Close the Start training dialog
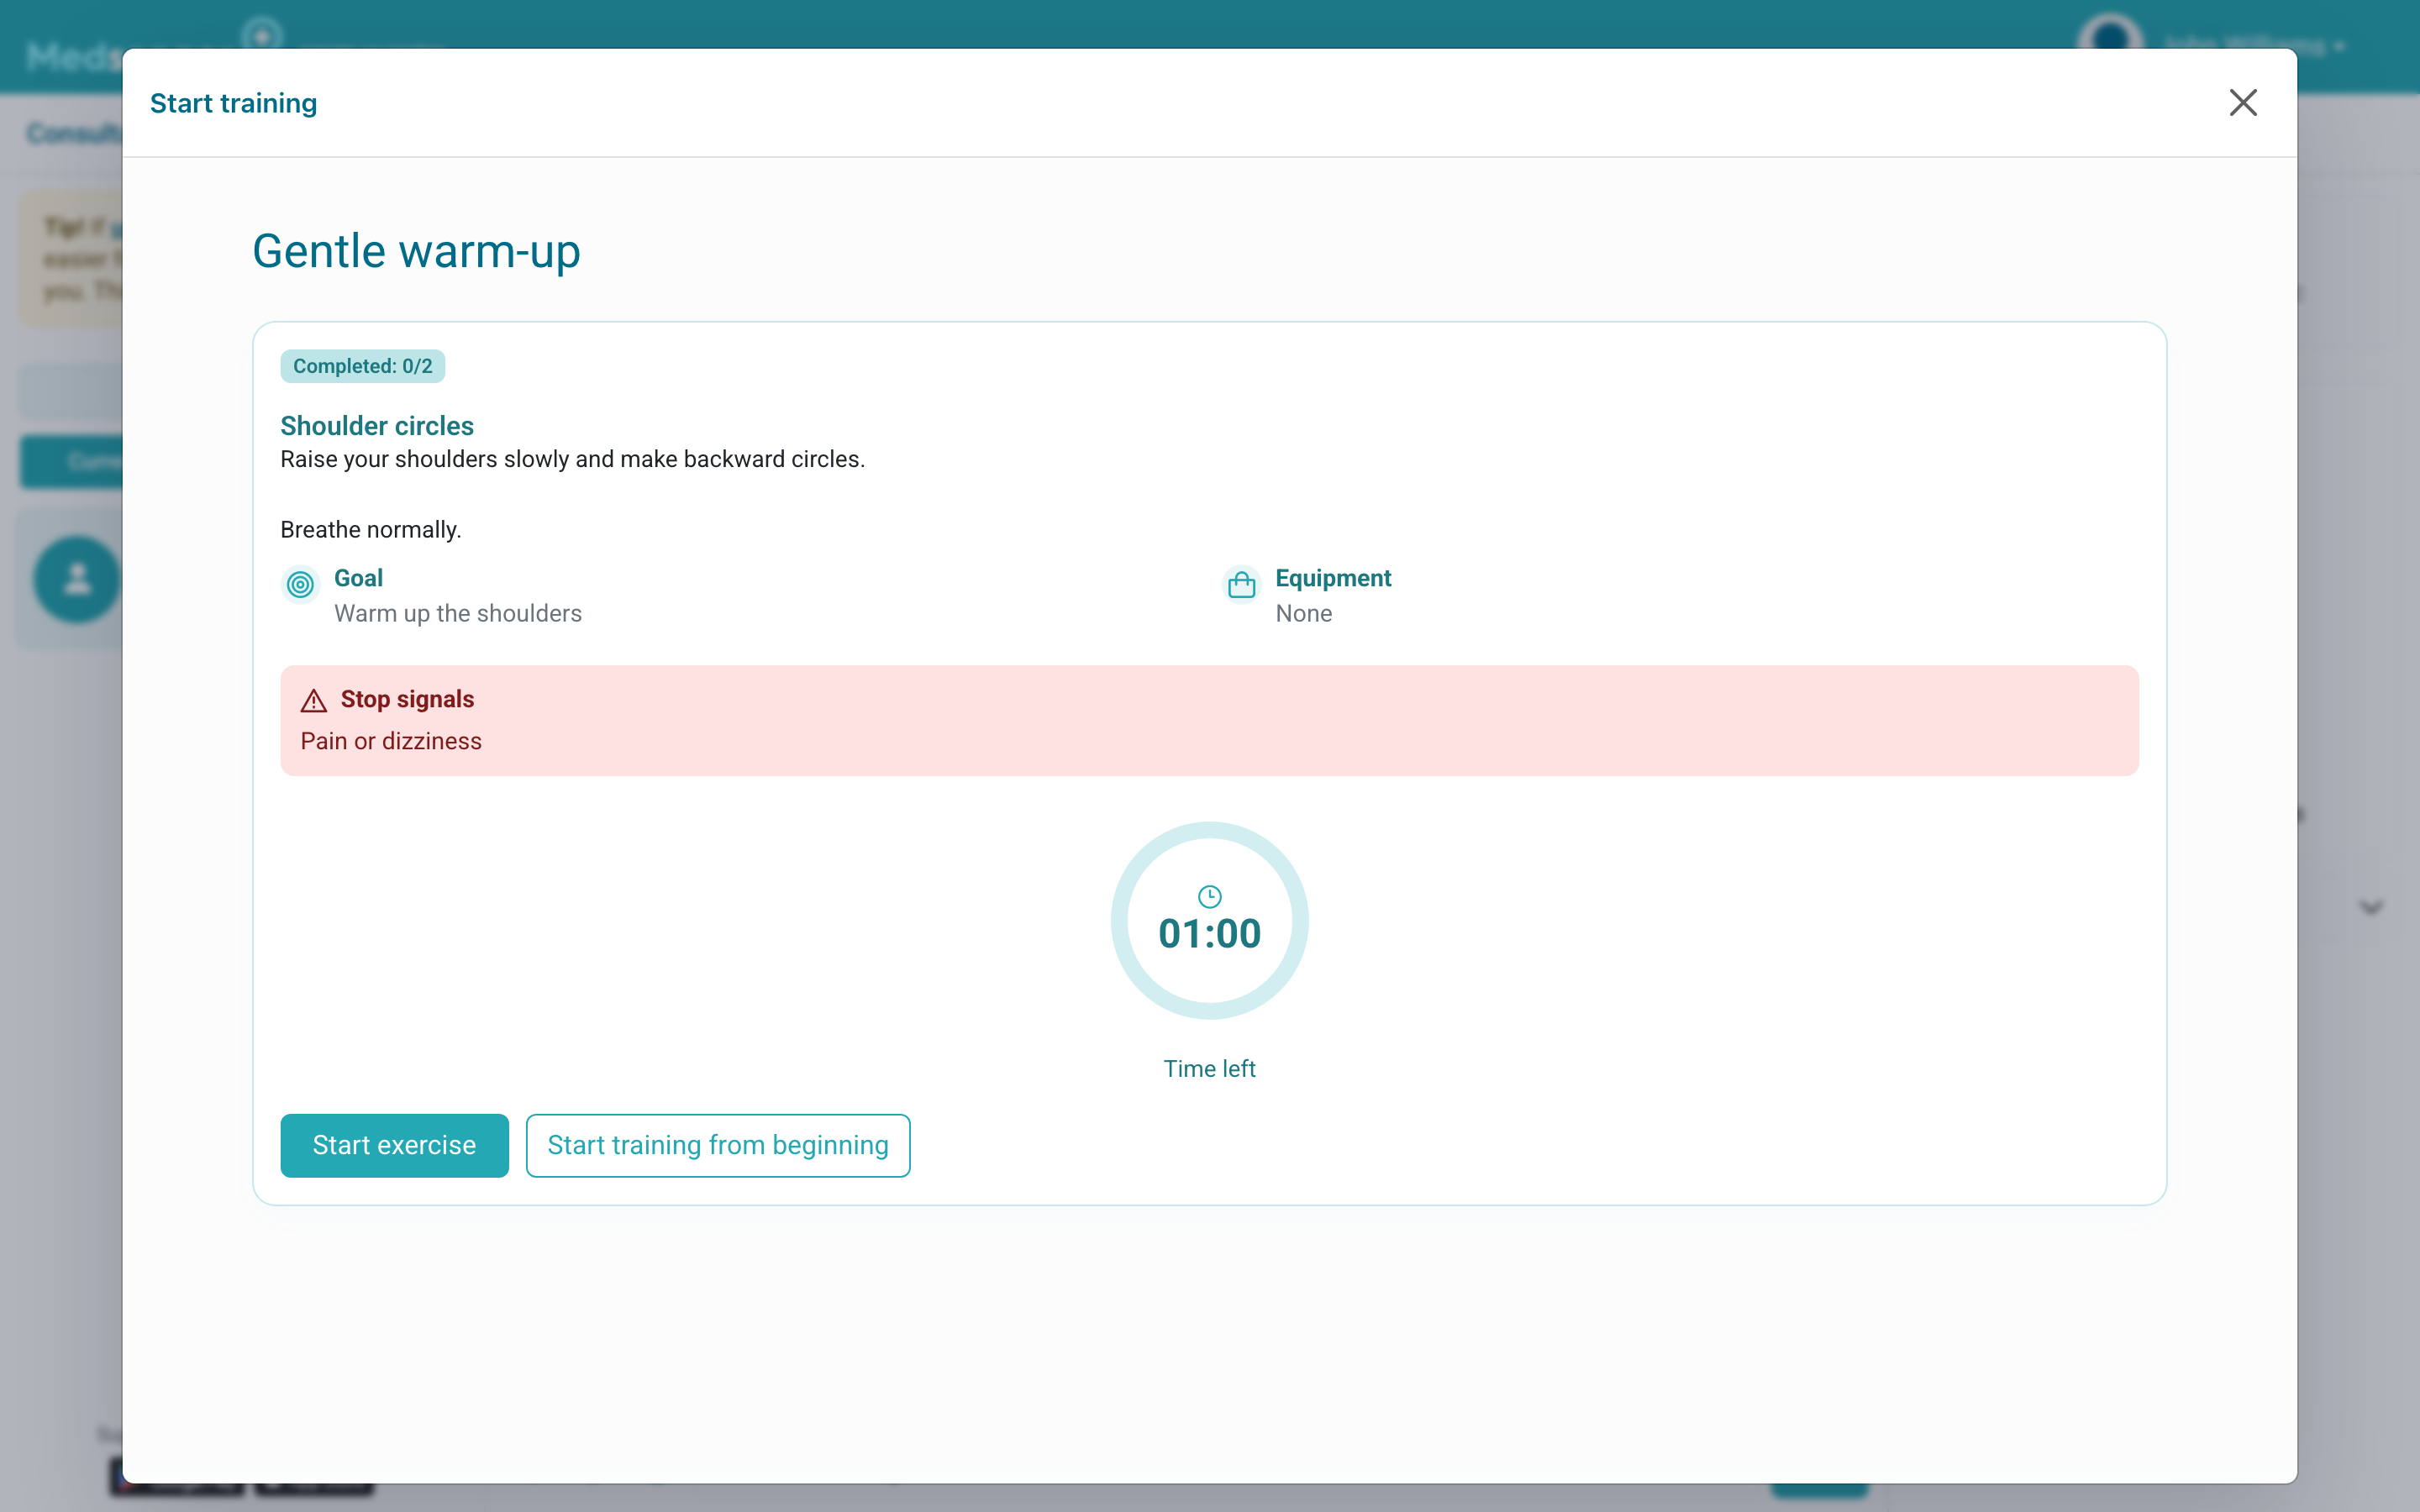Image resolution: width=2420 pixels, height=1512 pixels. tap(2242, 103)
